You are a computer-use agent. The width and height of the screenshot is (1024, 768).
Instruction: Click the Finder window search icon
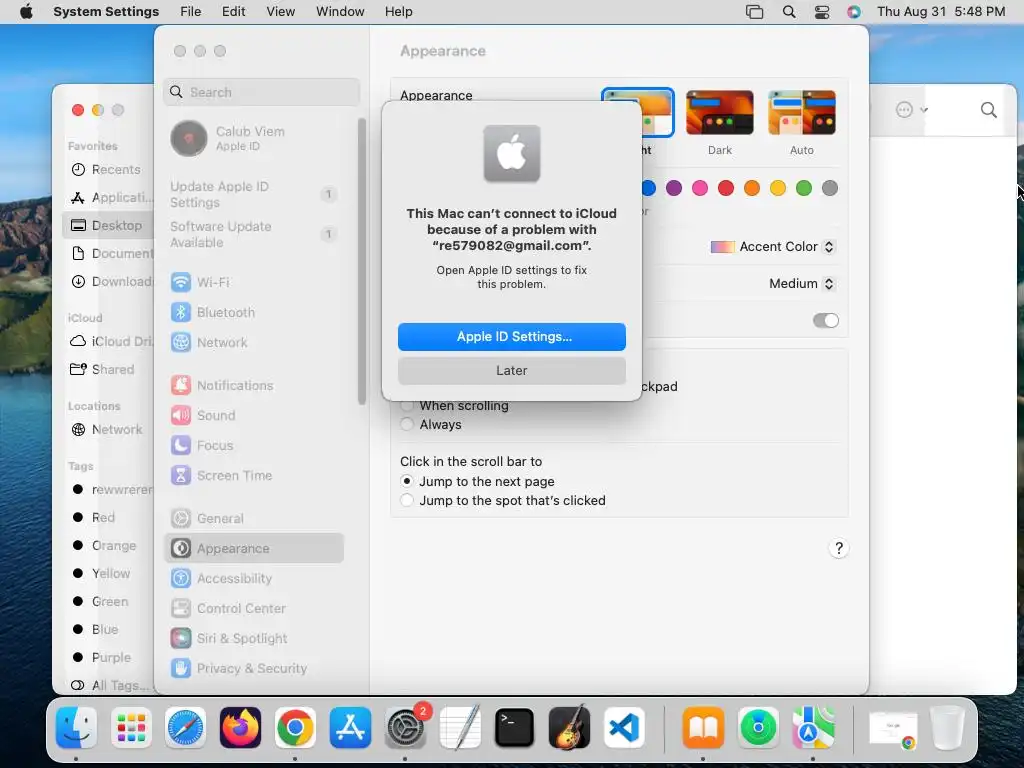click(989, 110)
